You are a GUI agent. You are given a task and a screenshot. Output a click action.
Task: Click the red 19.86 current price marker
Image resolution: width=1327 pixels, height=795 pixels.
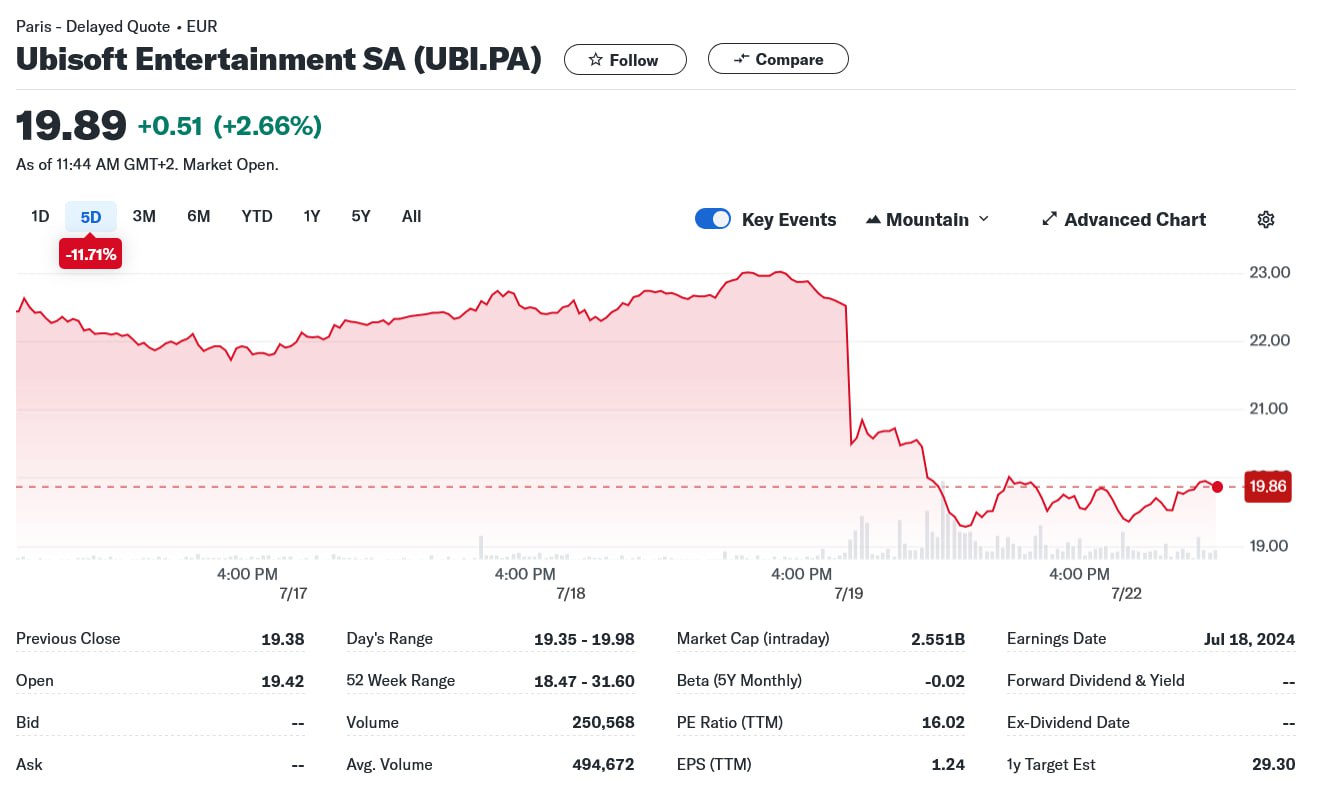[x=1267, y=487]
